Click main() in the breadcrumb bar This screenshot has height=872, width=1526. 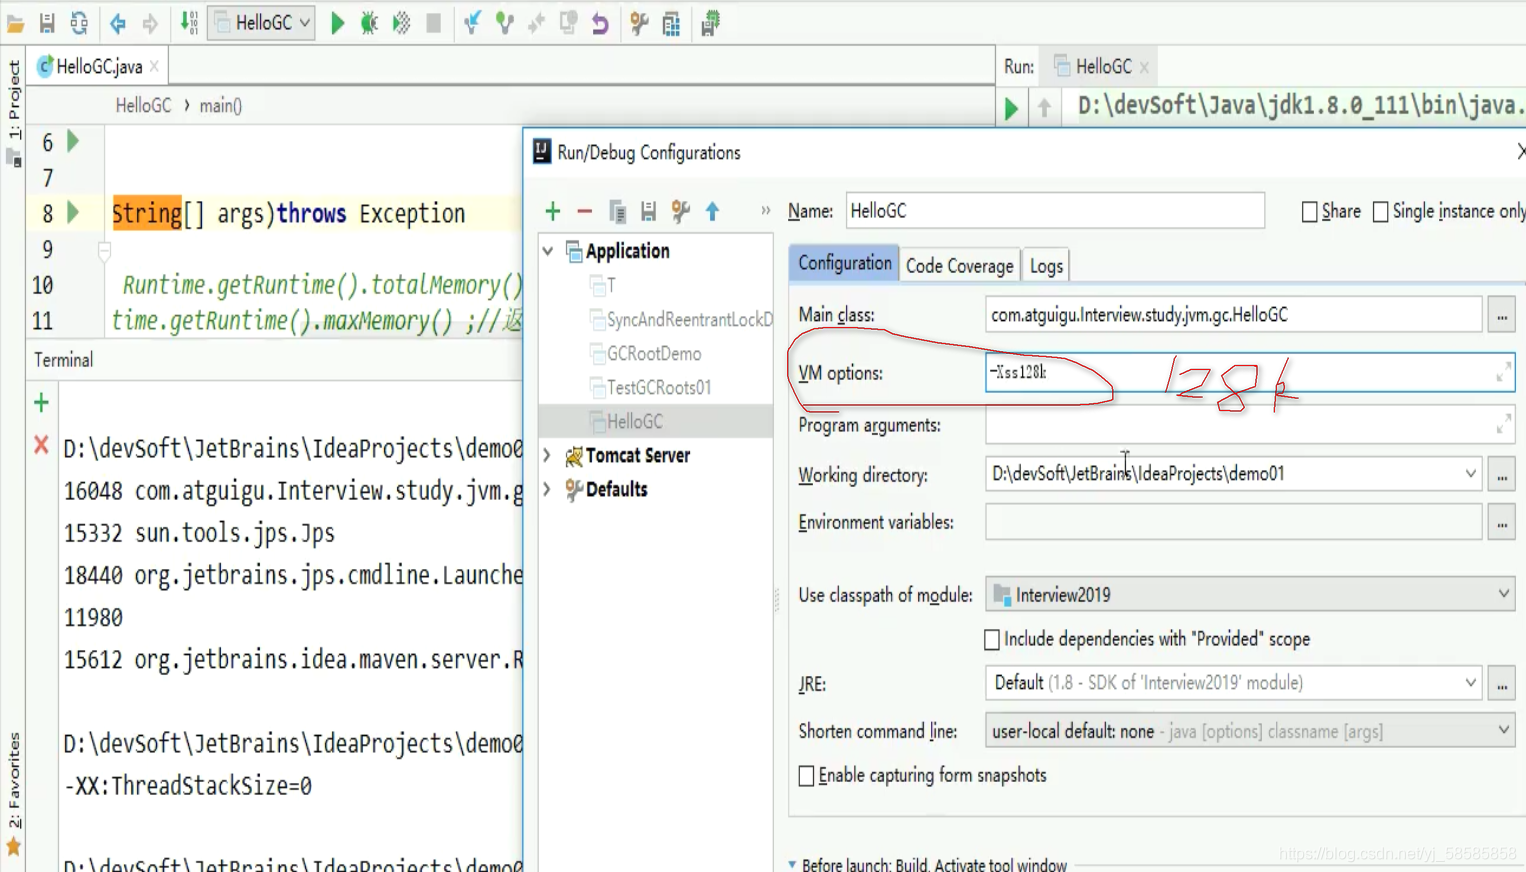click(x=220, y=105)
